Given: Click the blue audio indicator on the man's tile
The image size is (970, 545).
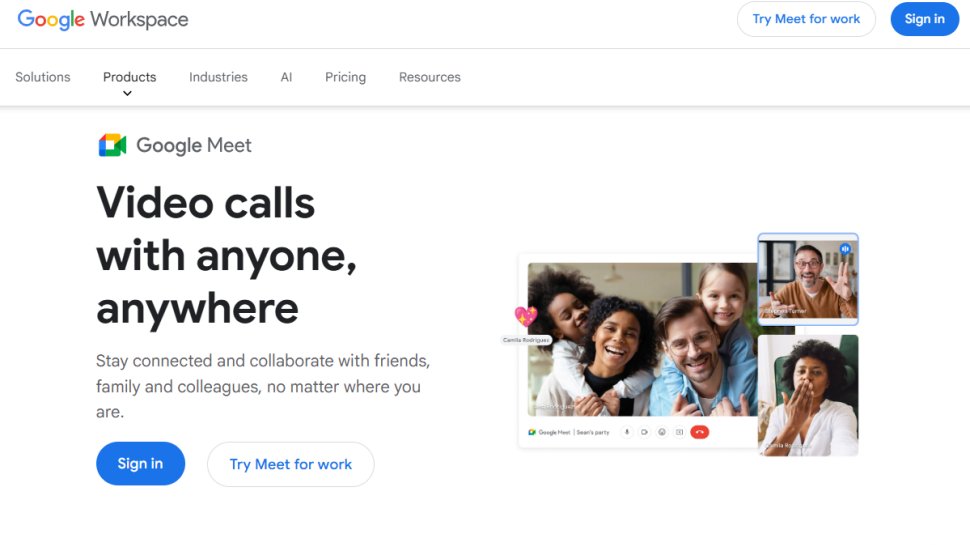Looking at the screenshot, I should [x=845, y=249].
